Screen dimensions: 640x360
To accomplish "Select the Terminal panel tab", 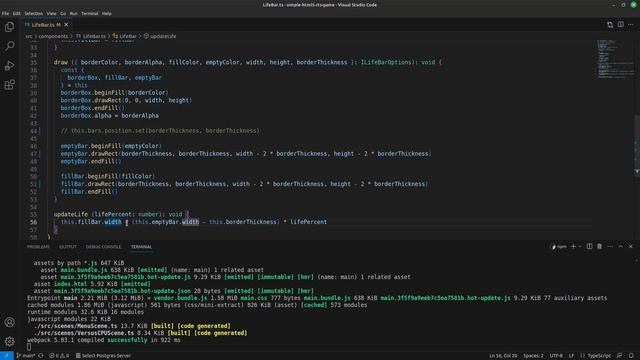I will point(141,247).
